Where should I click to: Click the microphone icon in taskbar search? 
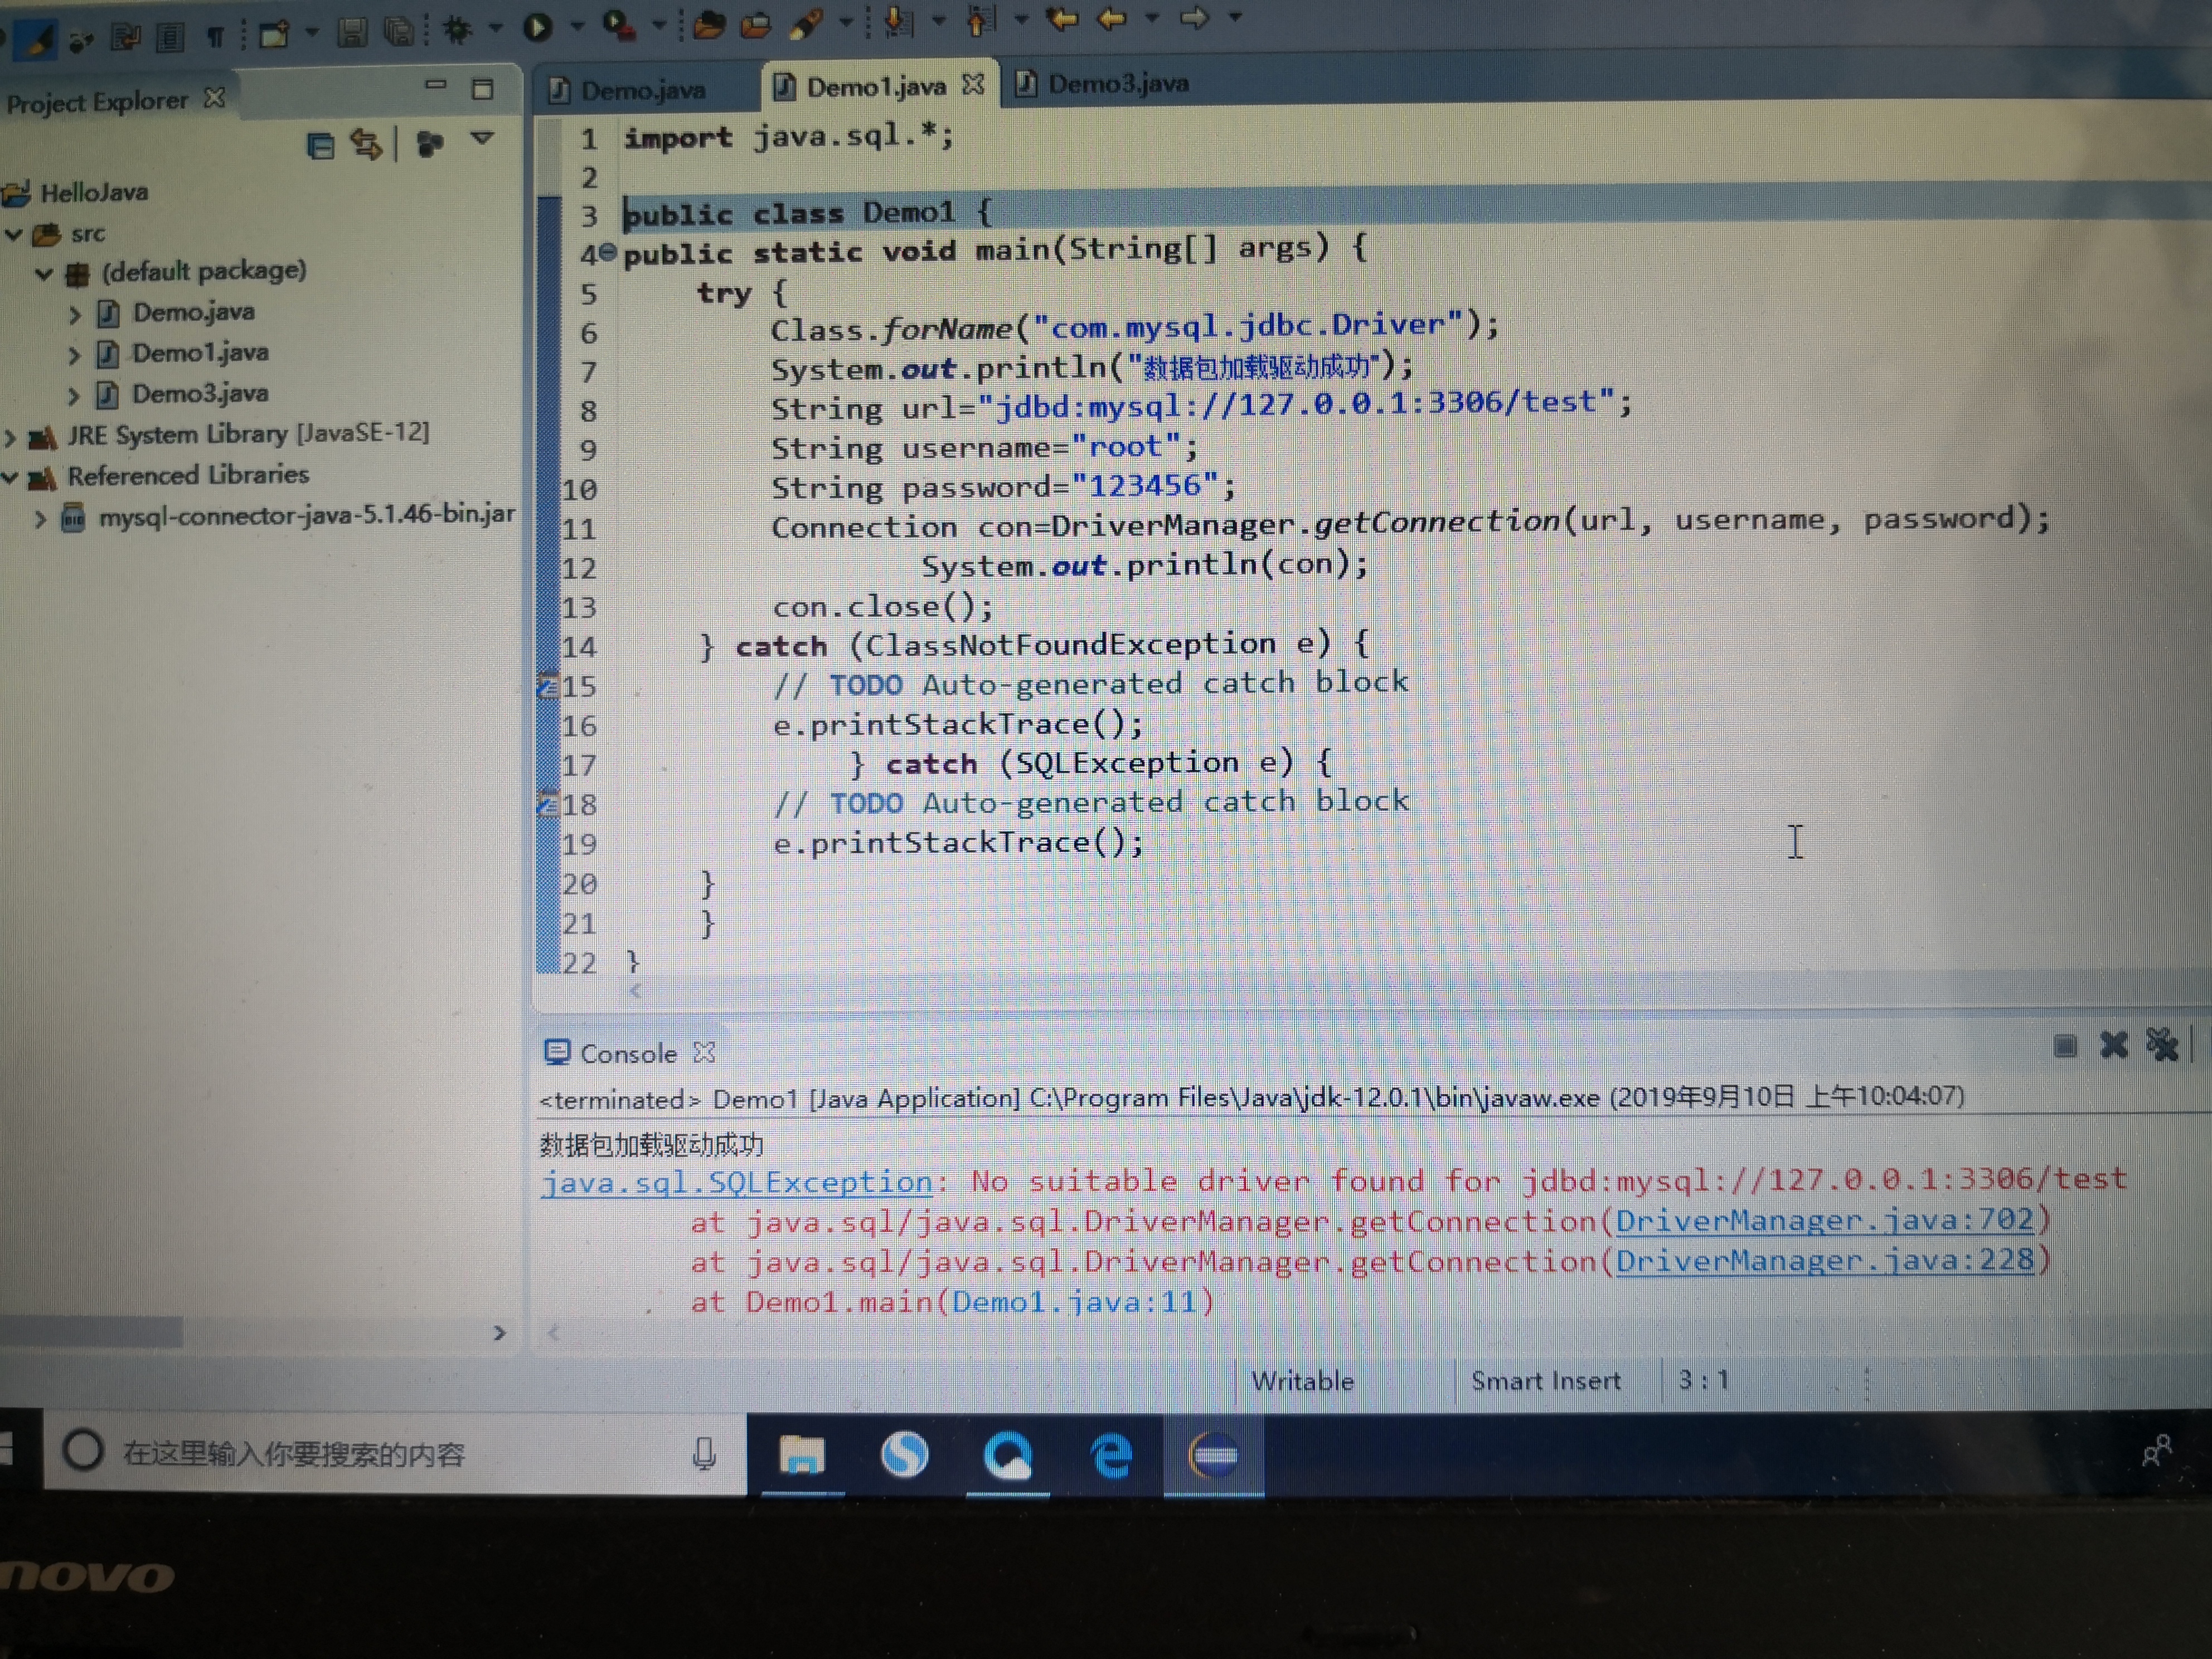pos(704,1454)
